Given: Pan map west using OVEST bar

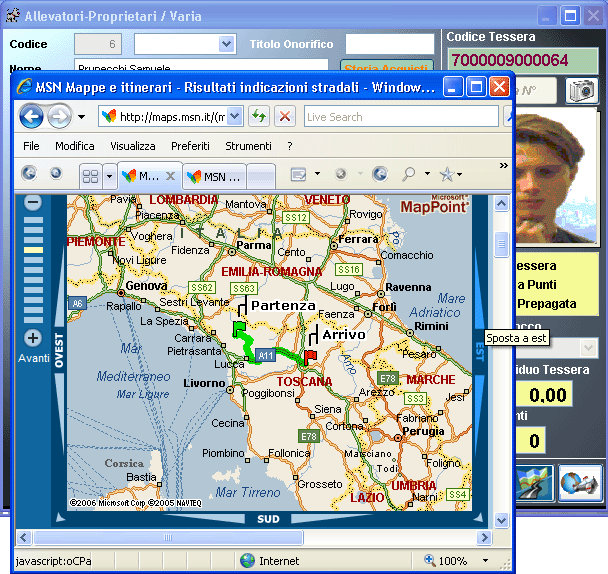Looking at the screenshot, I should point(59,351).
